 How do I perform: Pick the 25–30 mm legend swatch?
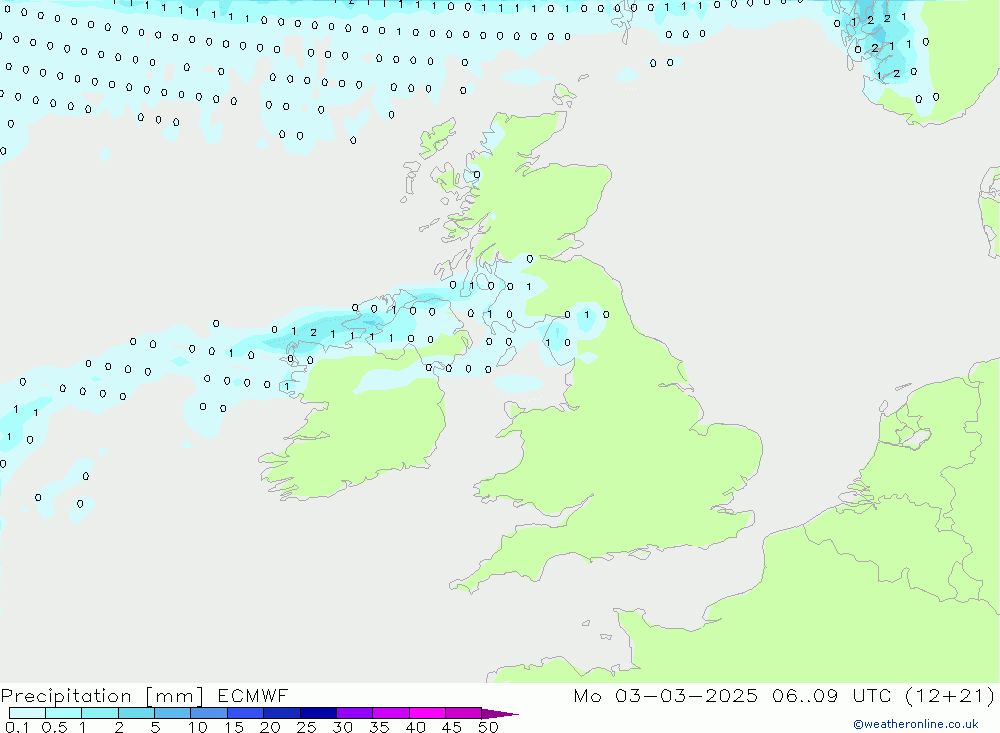coord(318,713)
